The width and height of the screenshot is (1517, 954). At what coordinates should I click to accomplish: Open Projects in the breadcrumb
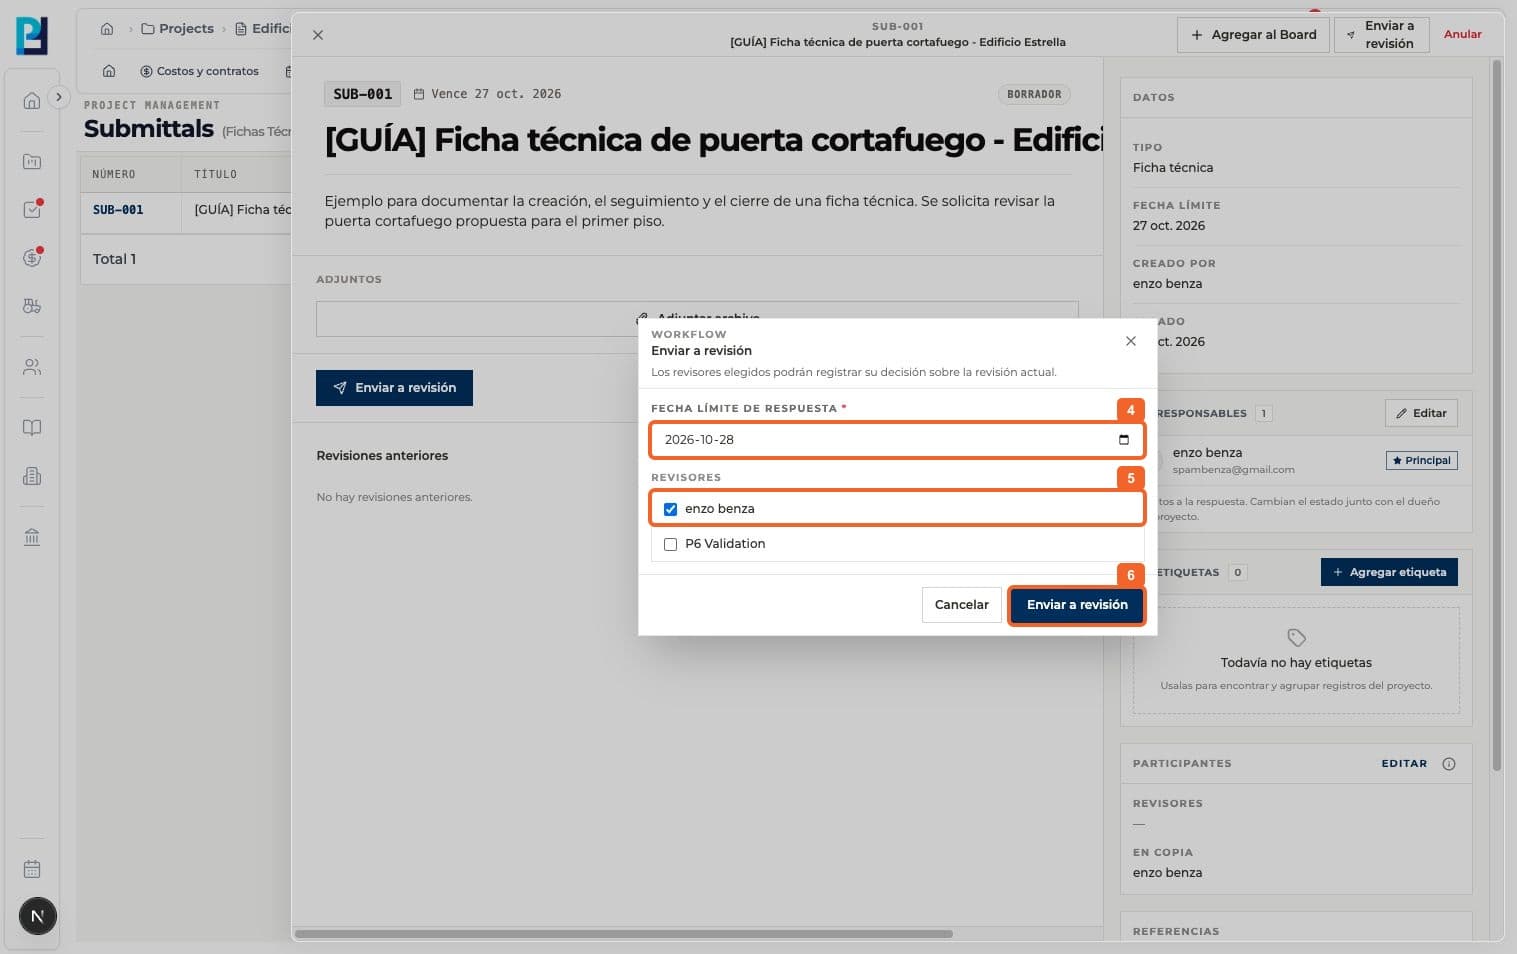point(178,29)
